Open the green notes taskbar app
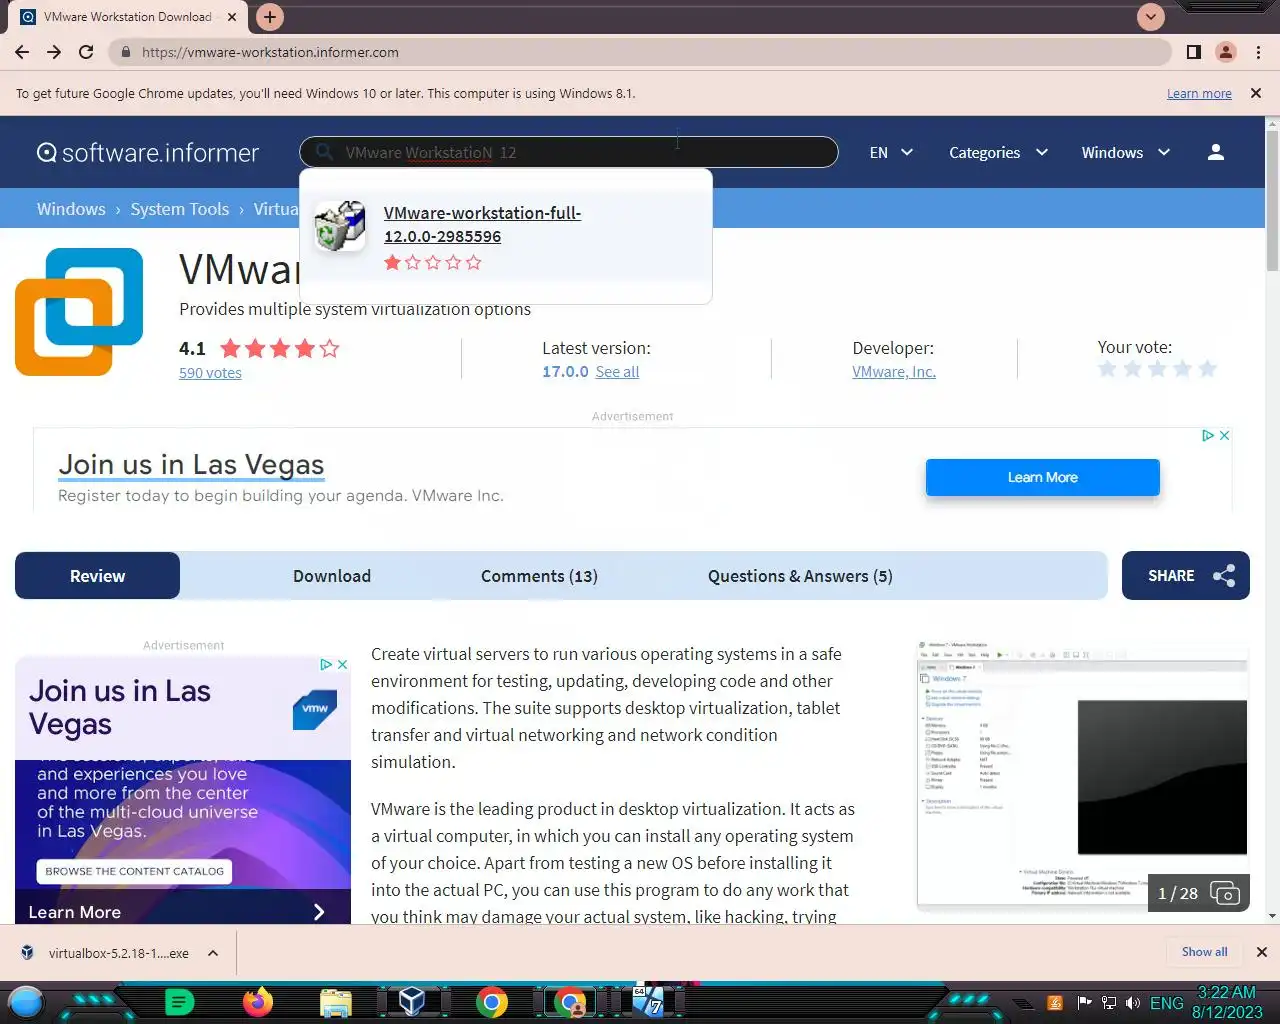This screenshot has height=1024, width=1280. [179, 1001]
